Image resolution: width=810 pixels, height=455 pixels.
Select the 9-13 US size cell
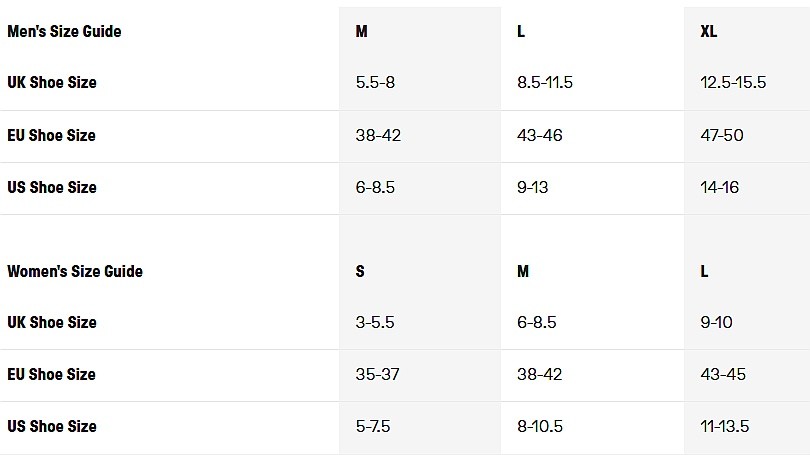tap(533, 187)
